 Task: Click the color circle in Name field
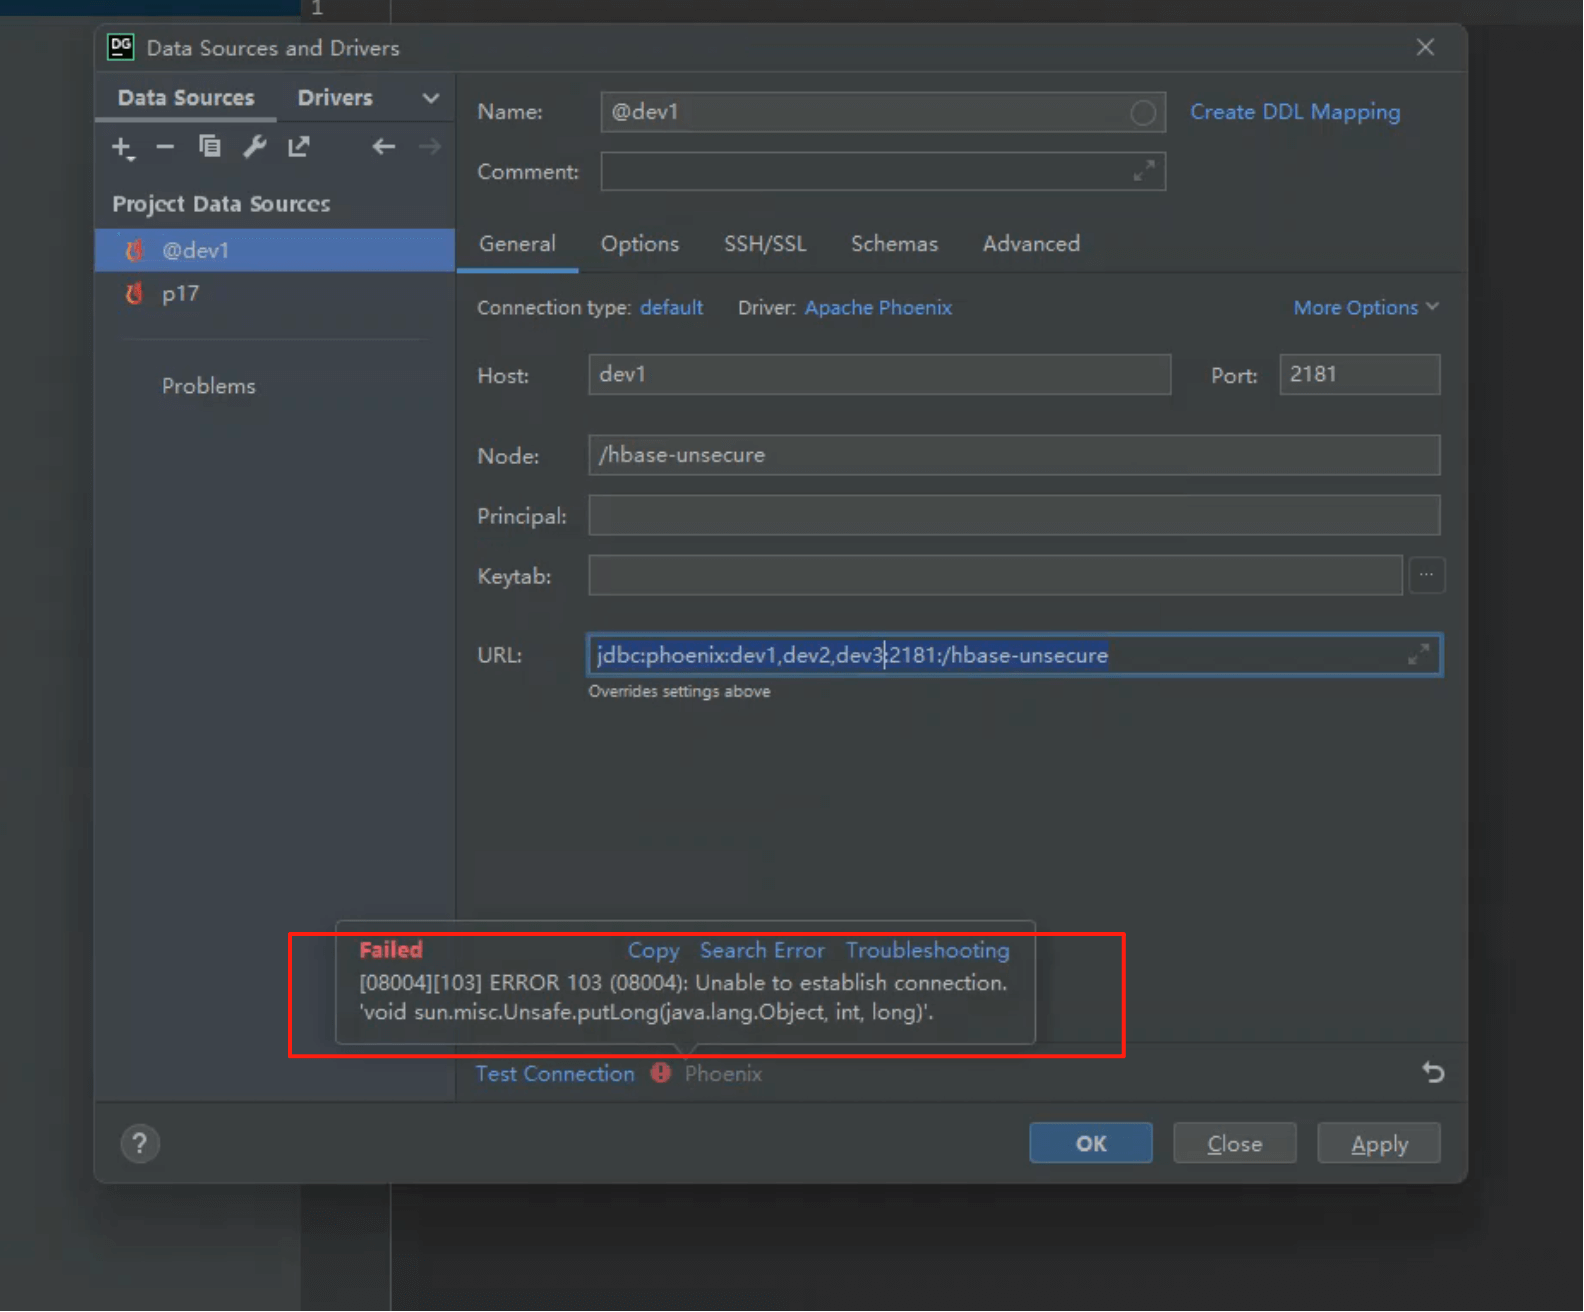(x=1143, y=113)
